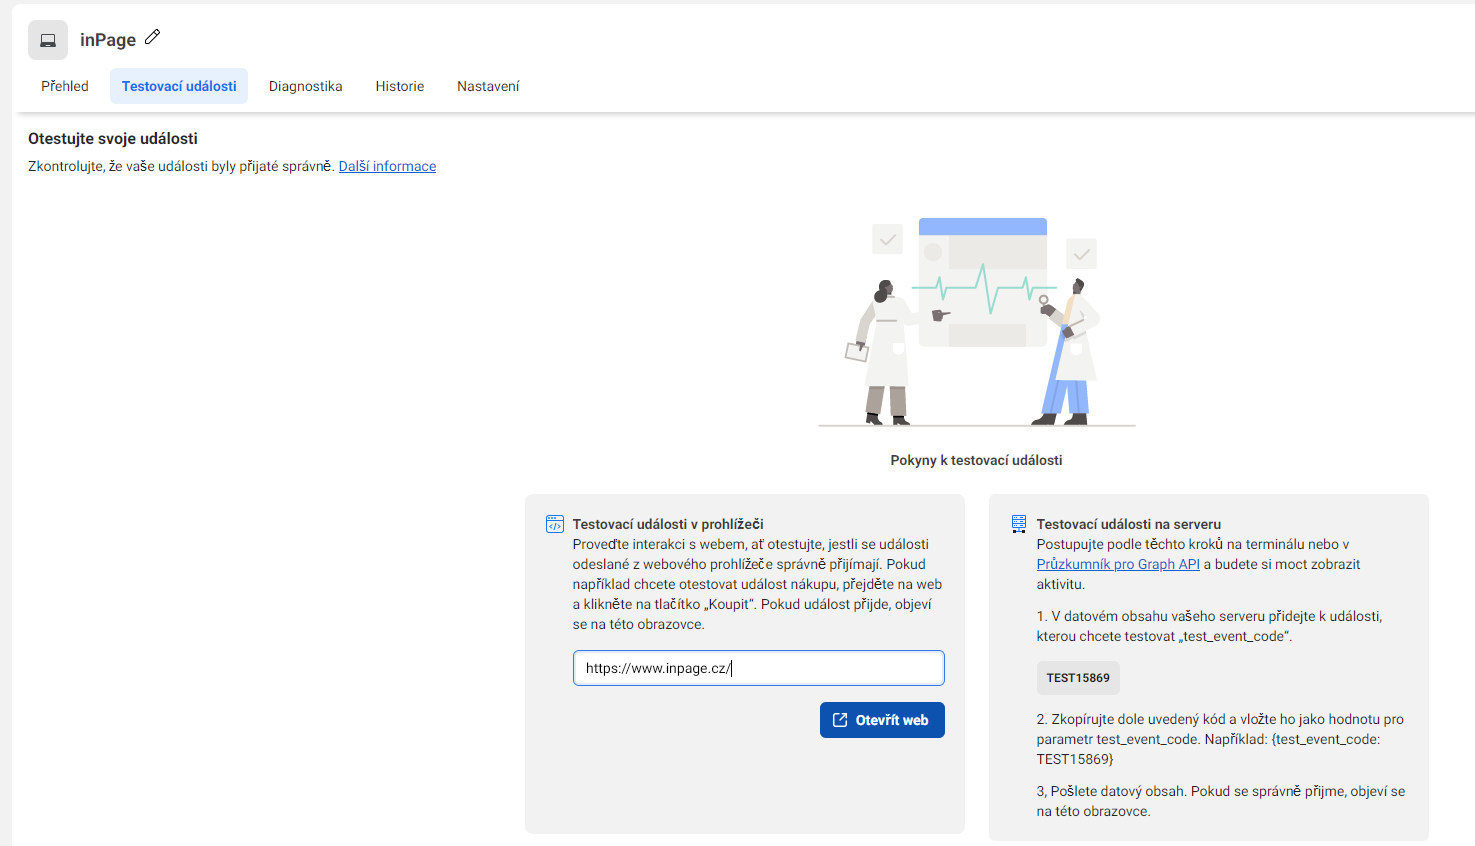Go to the Historie tab
Image resolution: width=1475 pixels, height=846 pixels.
400,86
